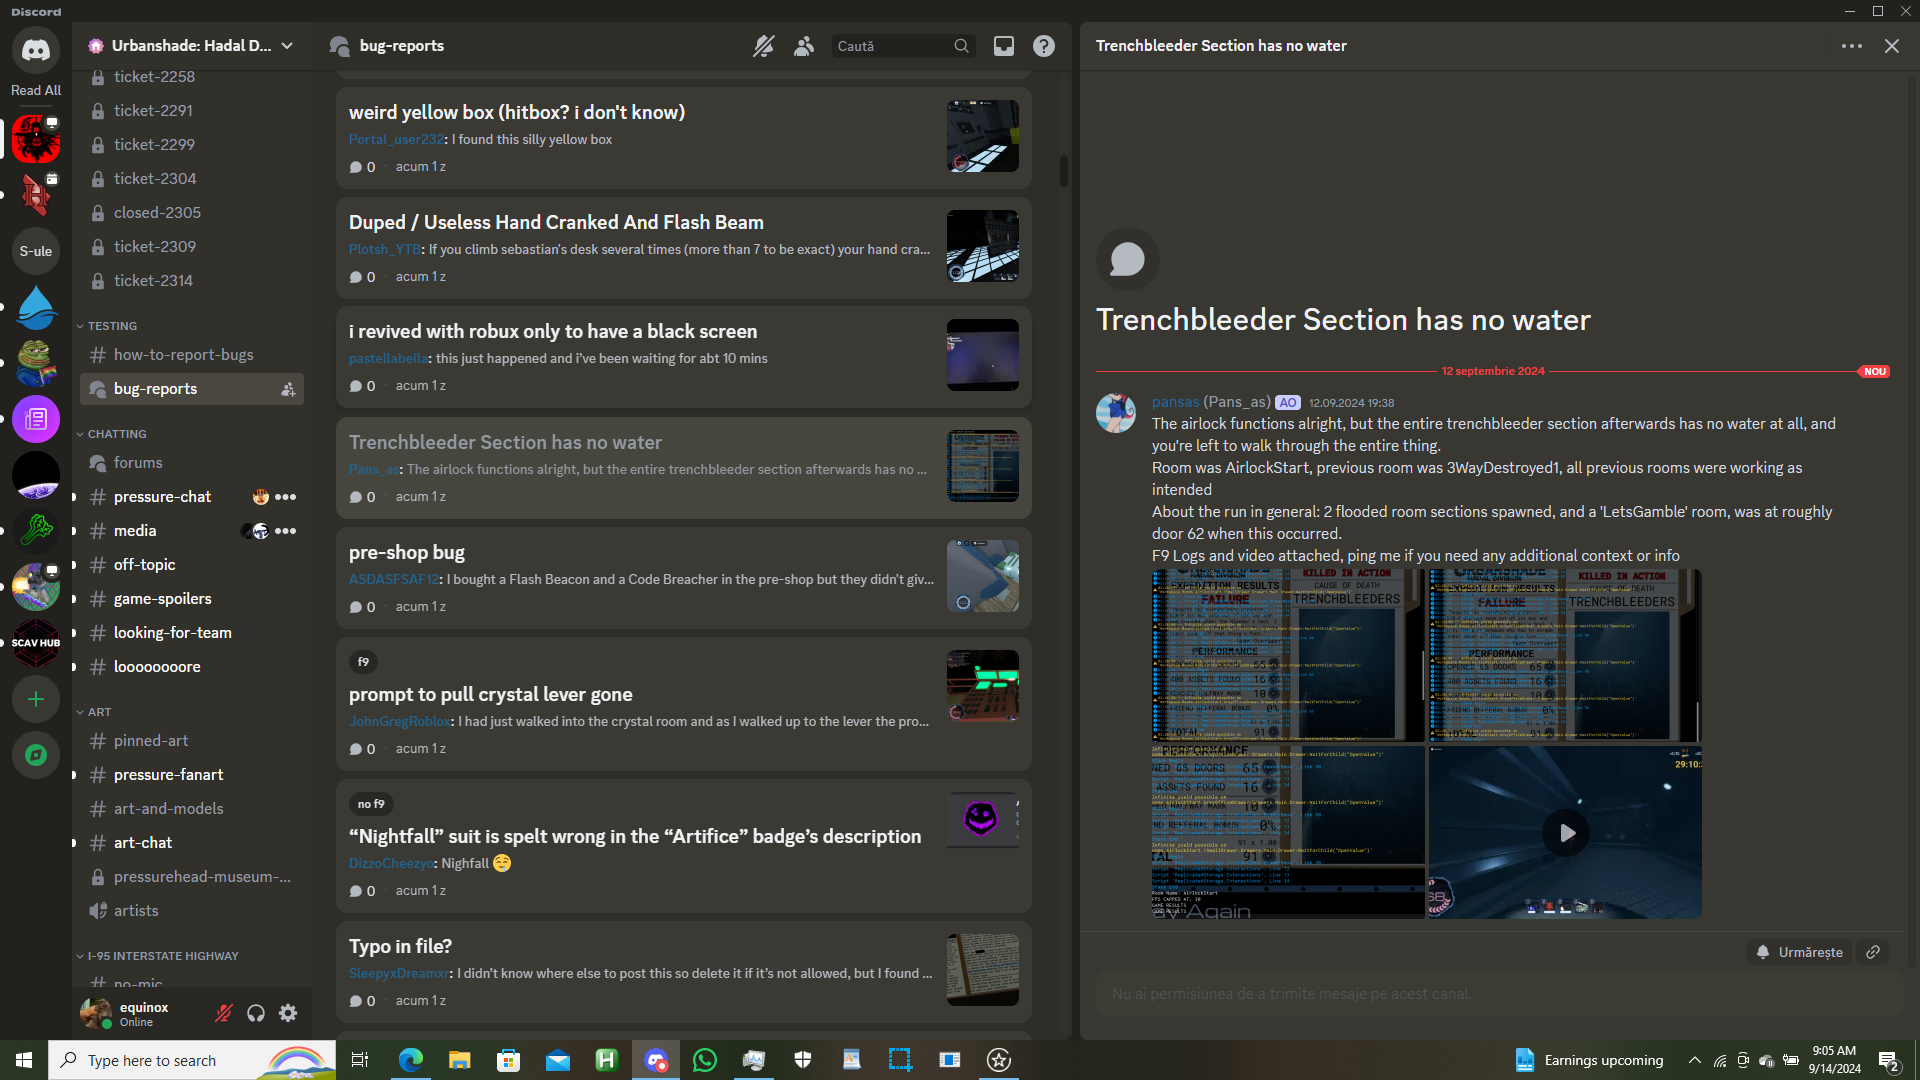Click the Caută search field
This screenshot has height=1080, width=1920.
tap(890, 46)
